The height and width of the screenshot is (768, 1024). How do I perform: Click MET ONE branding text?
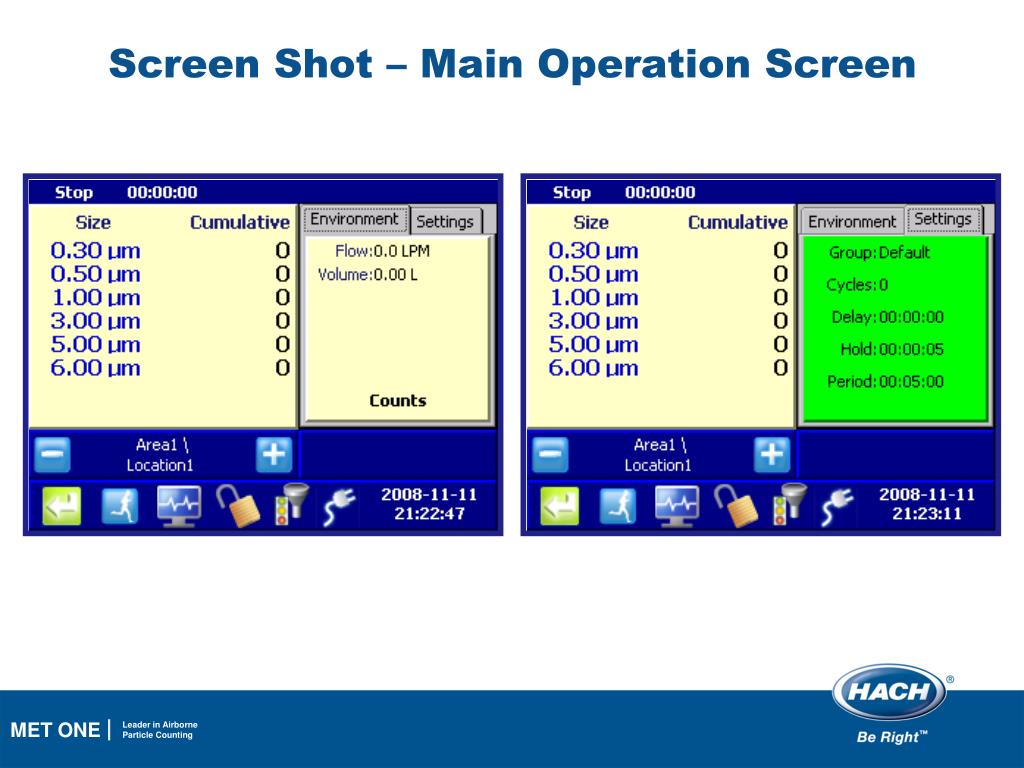tap(55, 730)
